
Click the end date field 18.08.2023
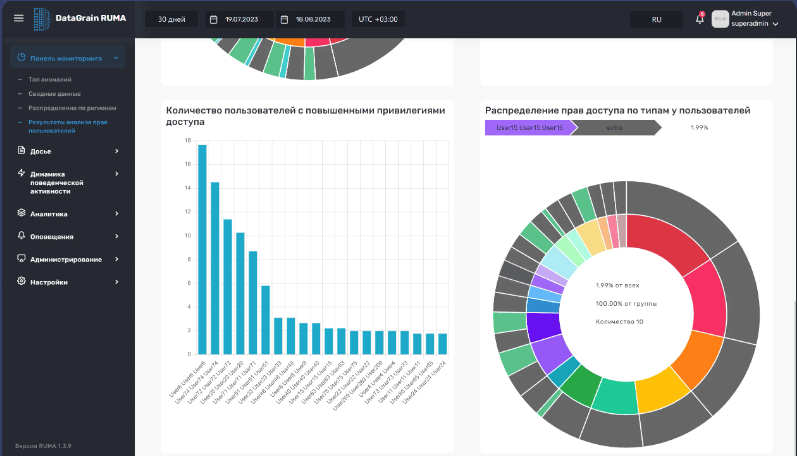(317, 19)
